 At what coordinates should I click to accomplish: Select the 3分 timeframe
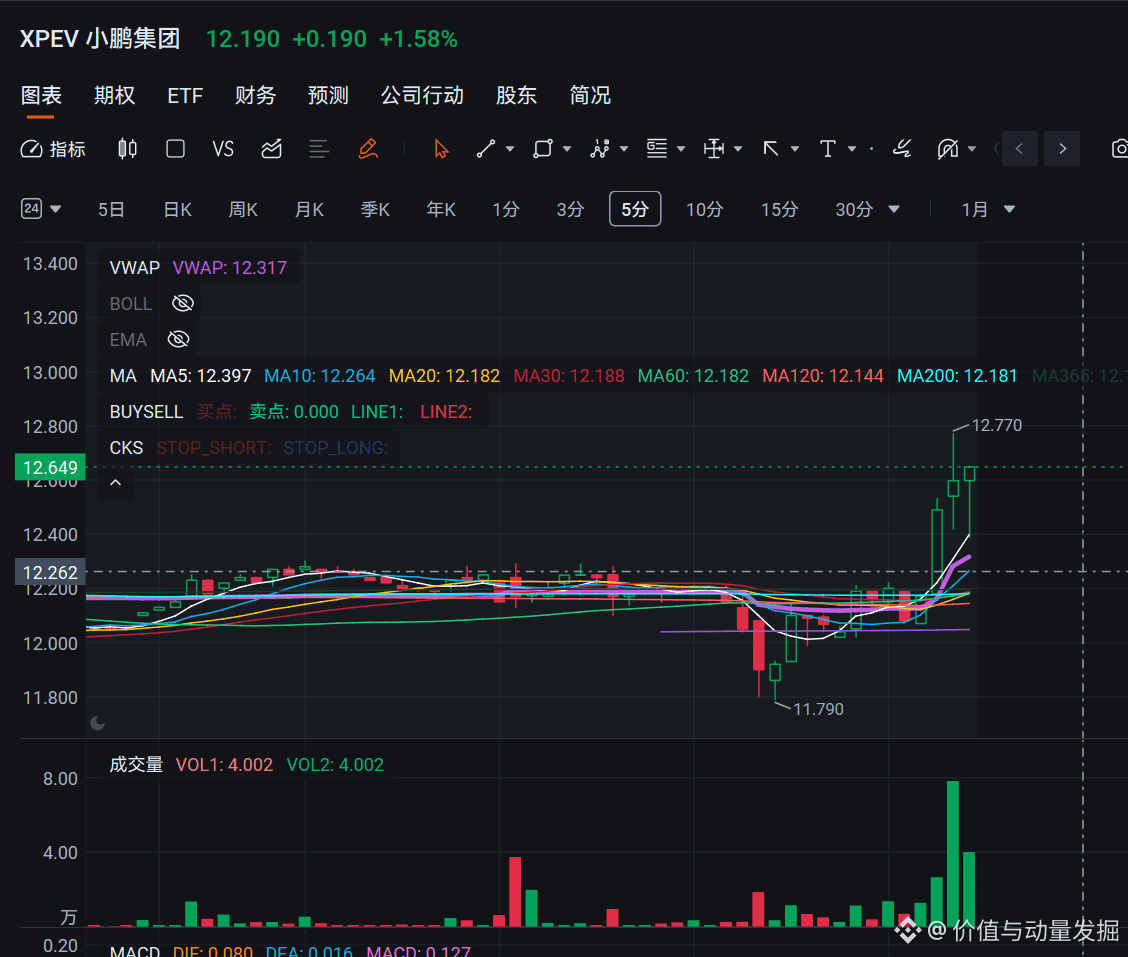pyautogui.click(x=570, y=209)
